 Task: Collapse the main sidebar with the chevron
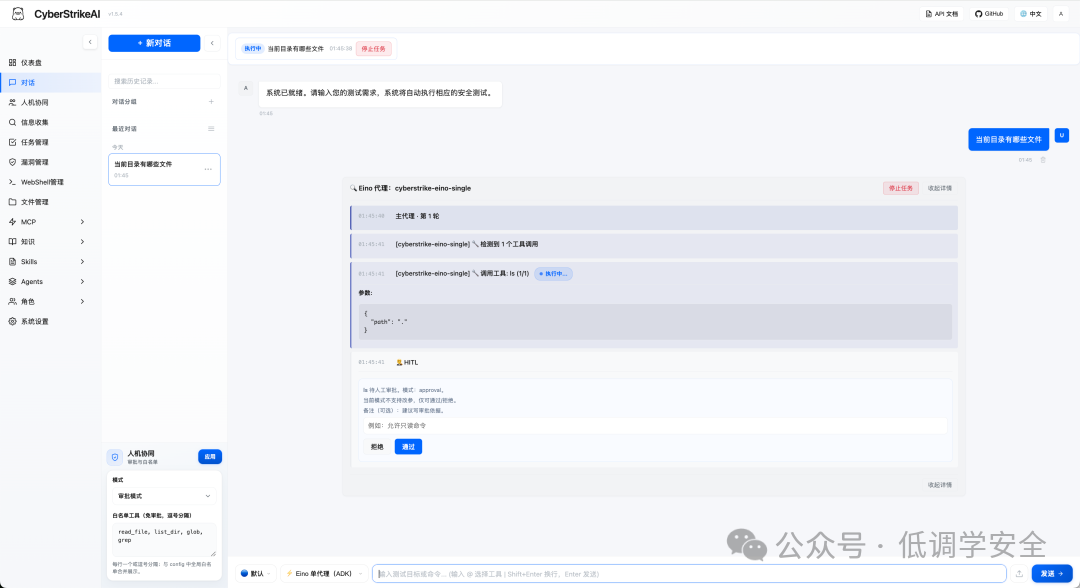point(90,43)
